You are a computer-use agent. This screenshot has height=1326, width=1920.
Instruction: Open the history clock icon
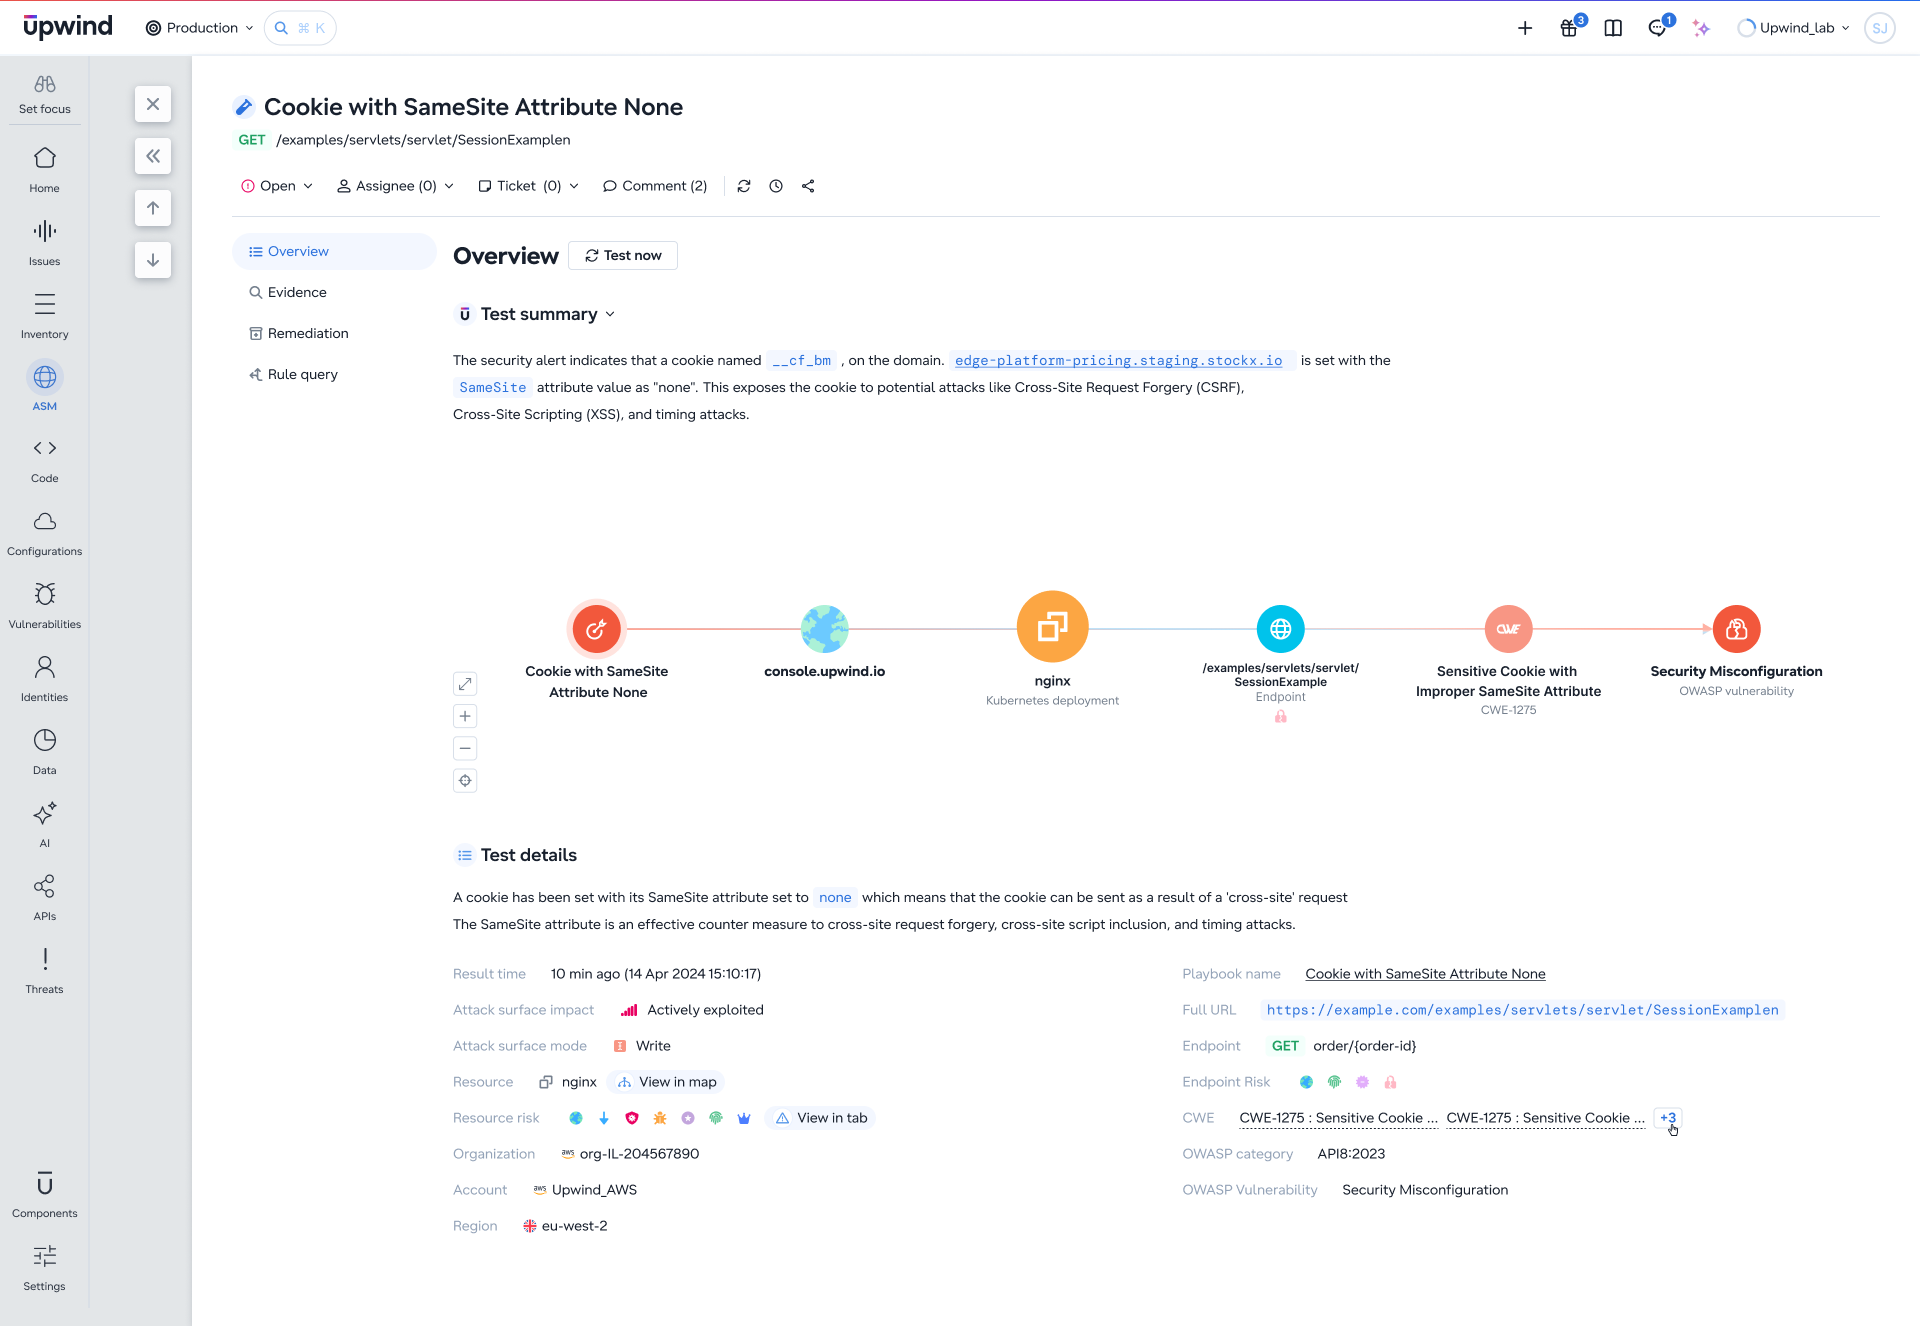pos(776,186)
